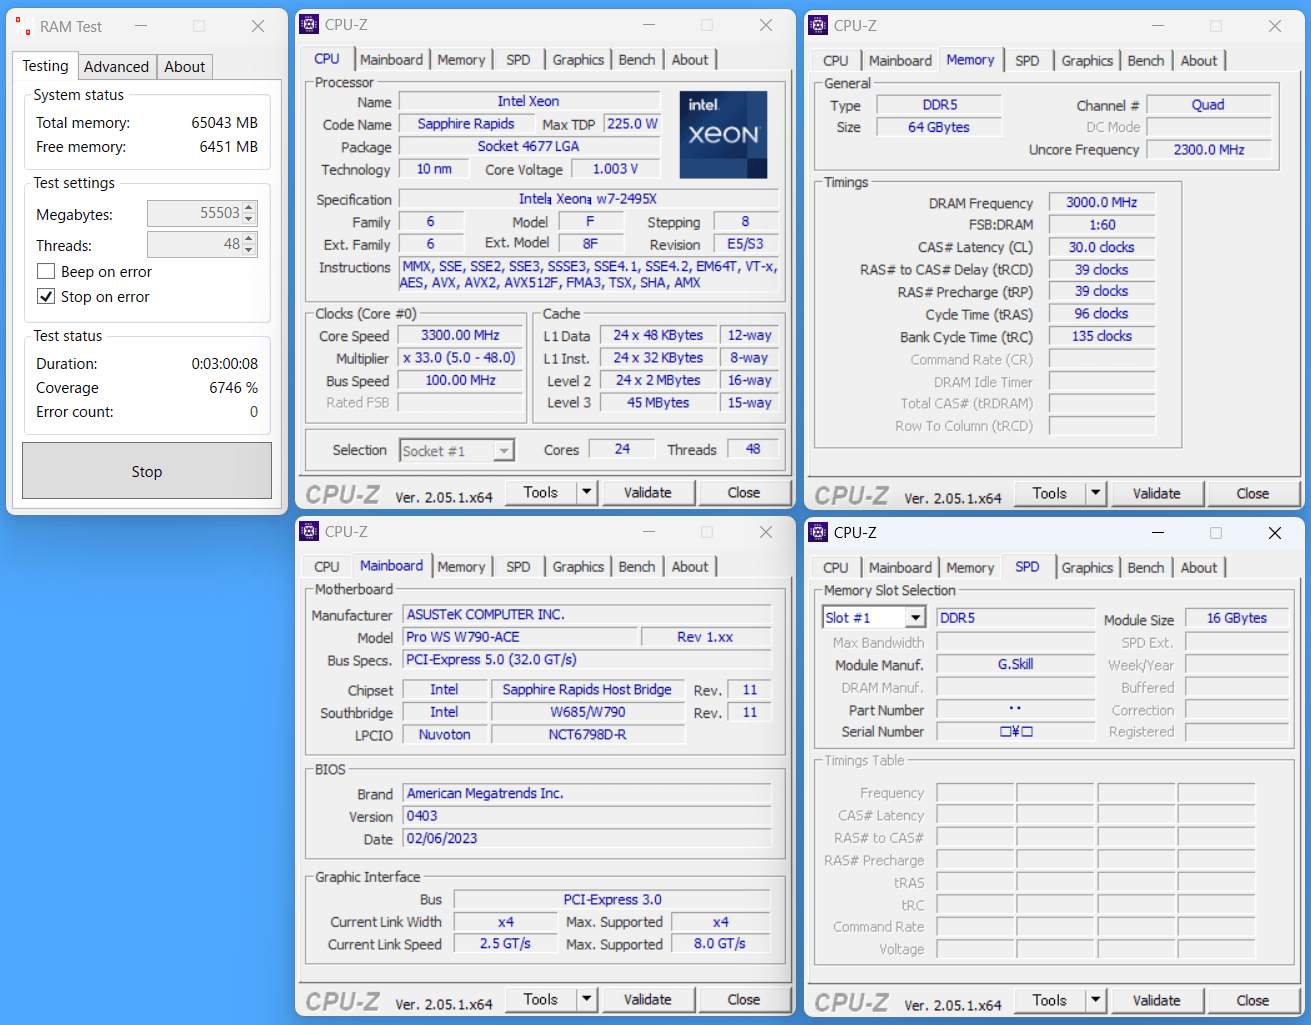Screen dimensions: 1311x1025
Task: Open Tools dropdown arrow in Mainboard tab window
Action: [587, 999]
